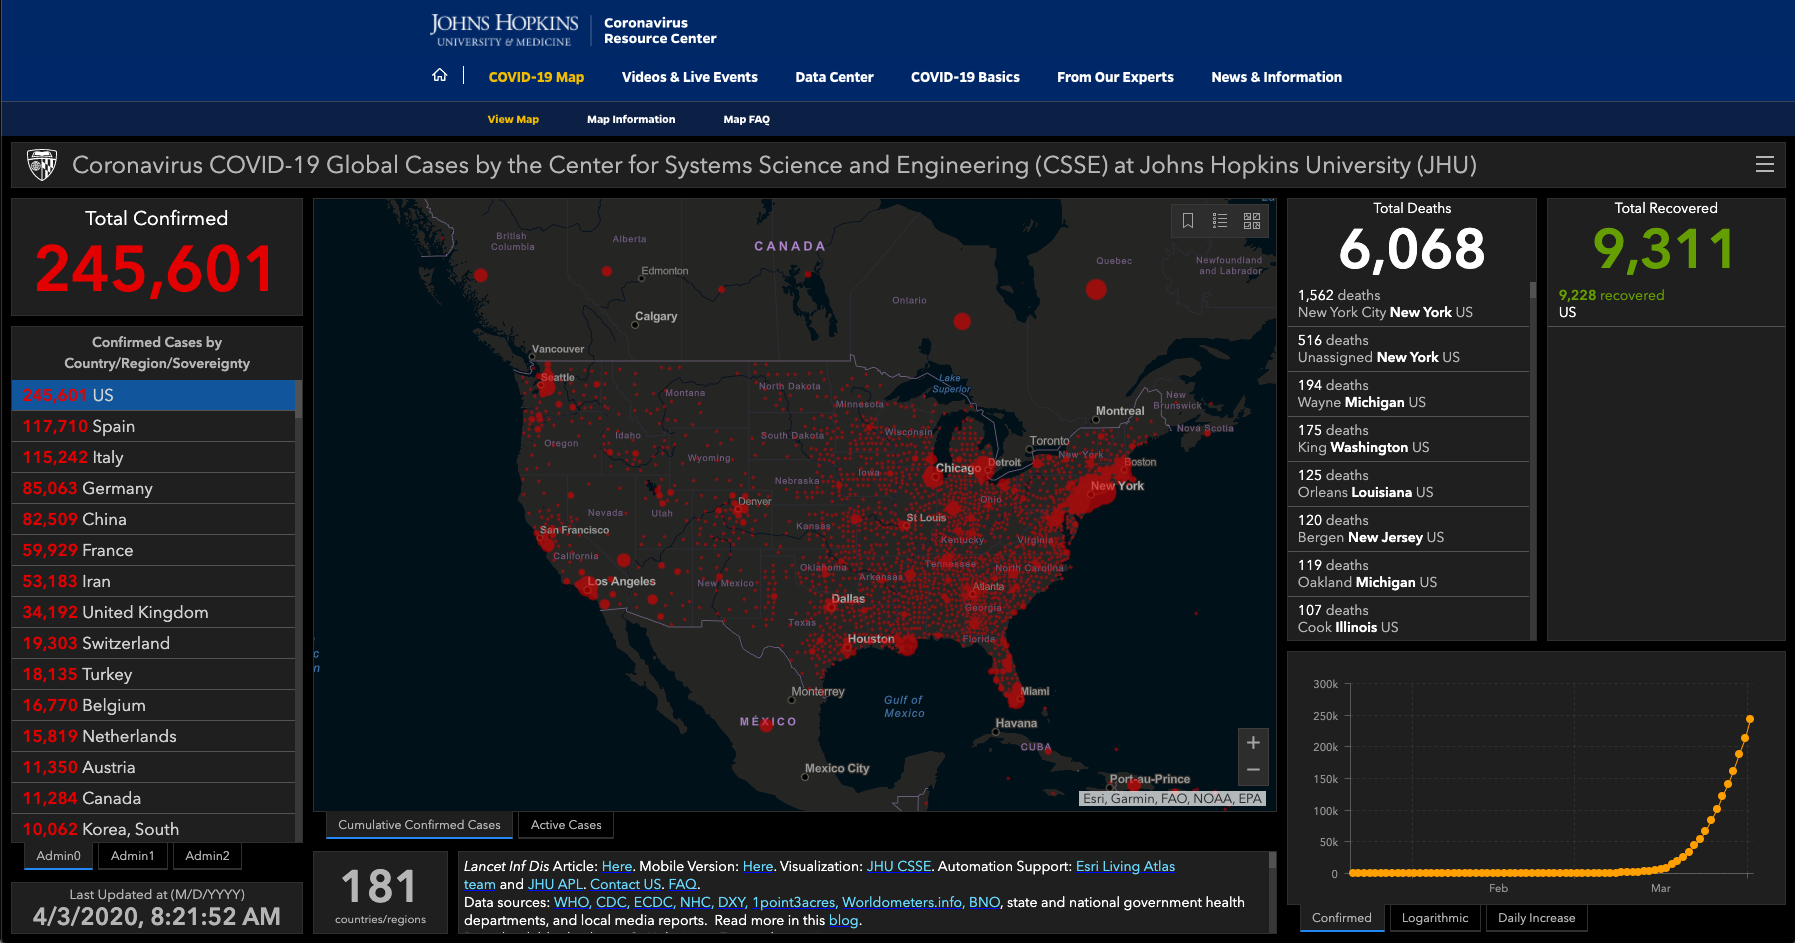Screen dimensions: 1795x943
Task: Select Belgium in the country list
Action: coord(153,705)
